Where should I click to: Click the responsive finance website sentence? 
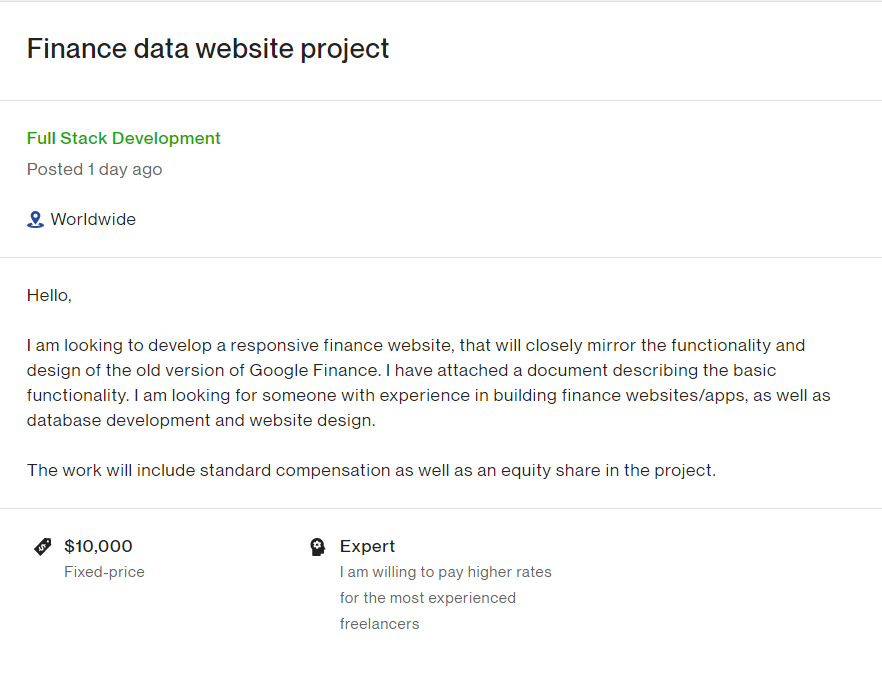point(416,345)
